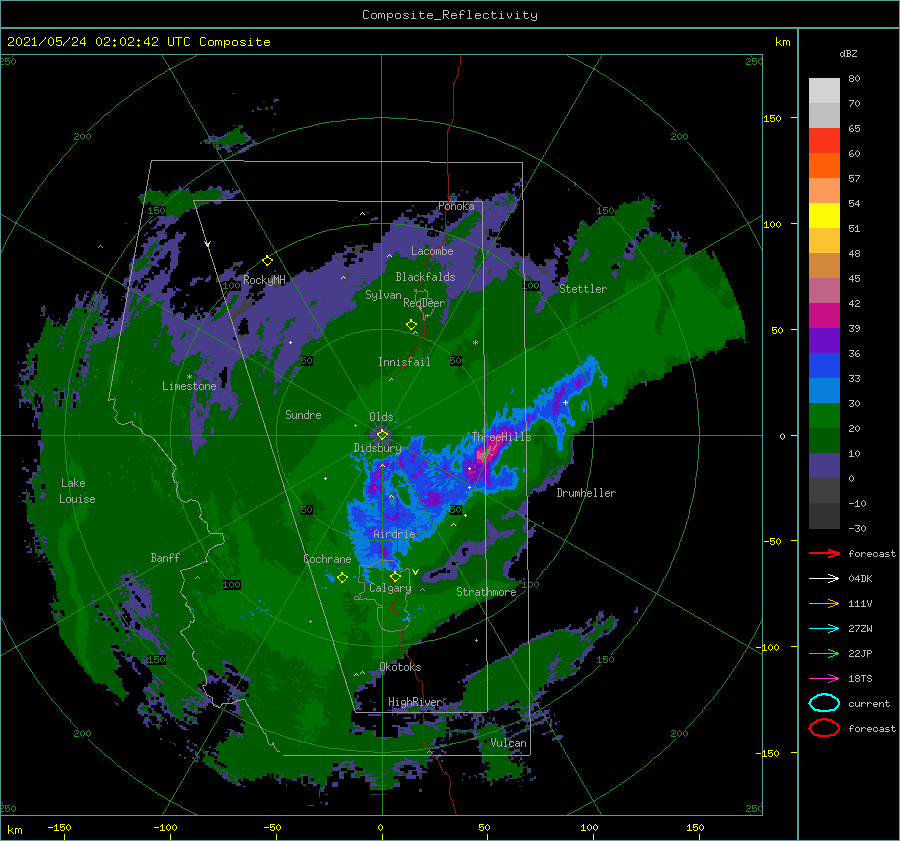Click the ThreeHills city label

tap(501, 437)
